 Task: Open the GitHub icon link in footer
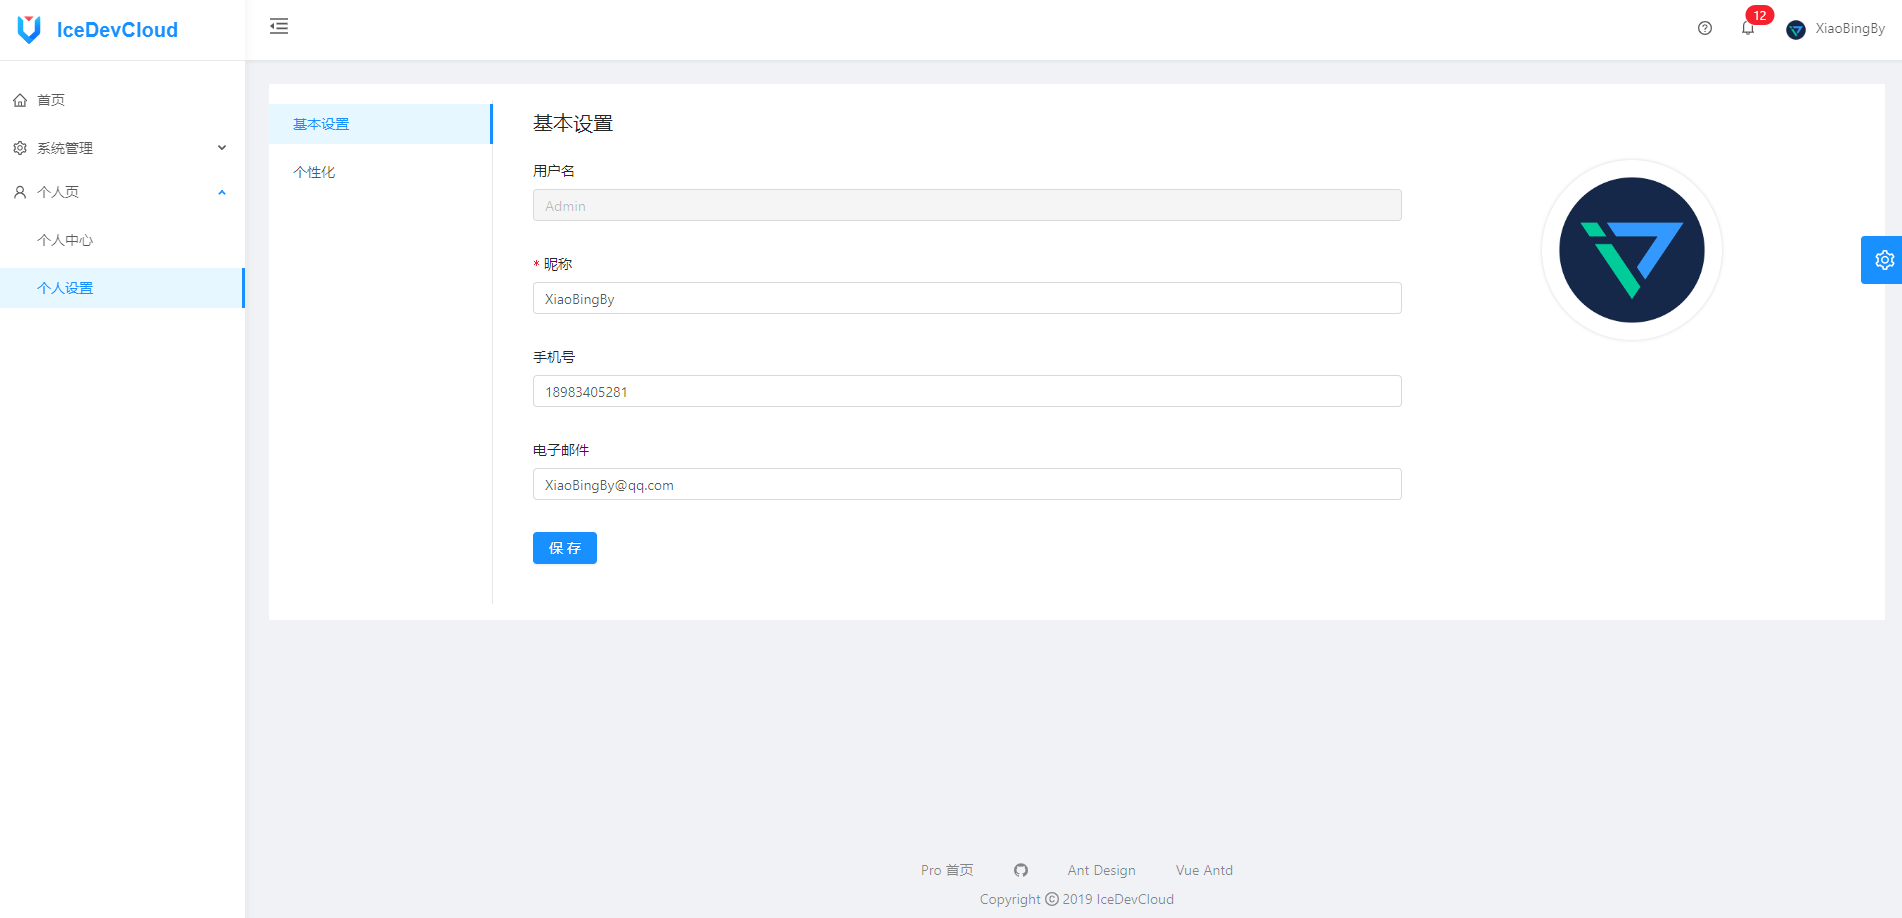[1021, 870]
